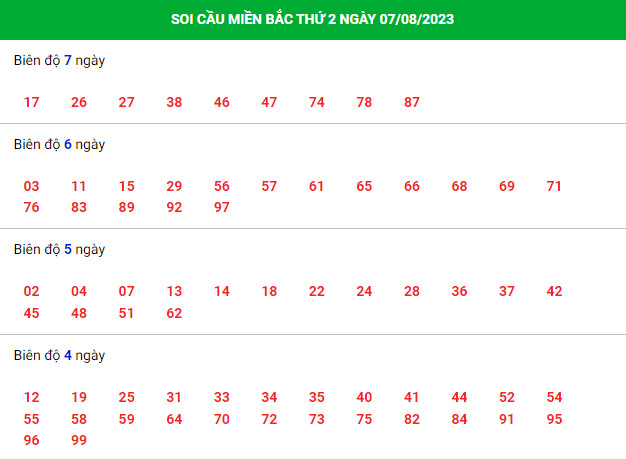
Task: Choose number 99 in Biên độ 4 ngày
Action: click(x=79, y=440)
